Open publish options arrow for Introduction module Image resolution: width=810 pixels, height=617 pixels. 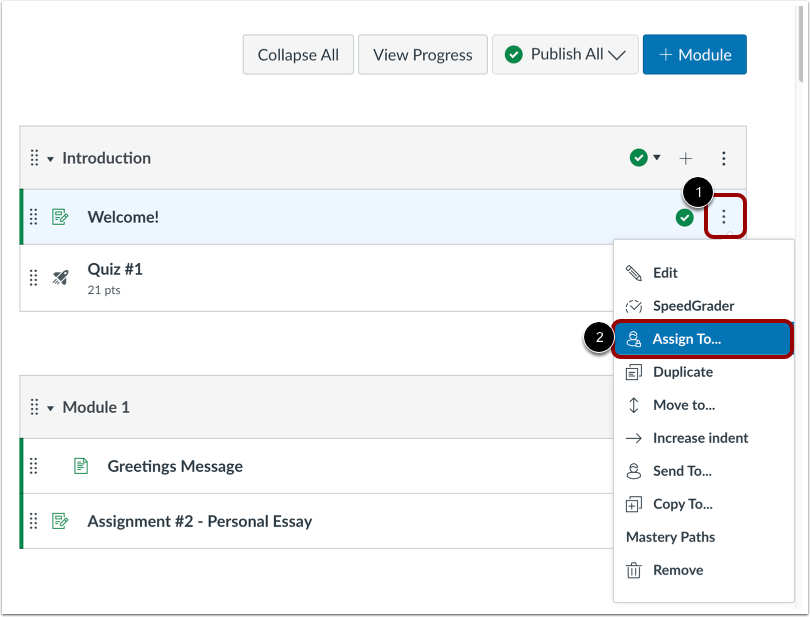(x=657, y=157)
